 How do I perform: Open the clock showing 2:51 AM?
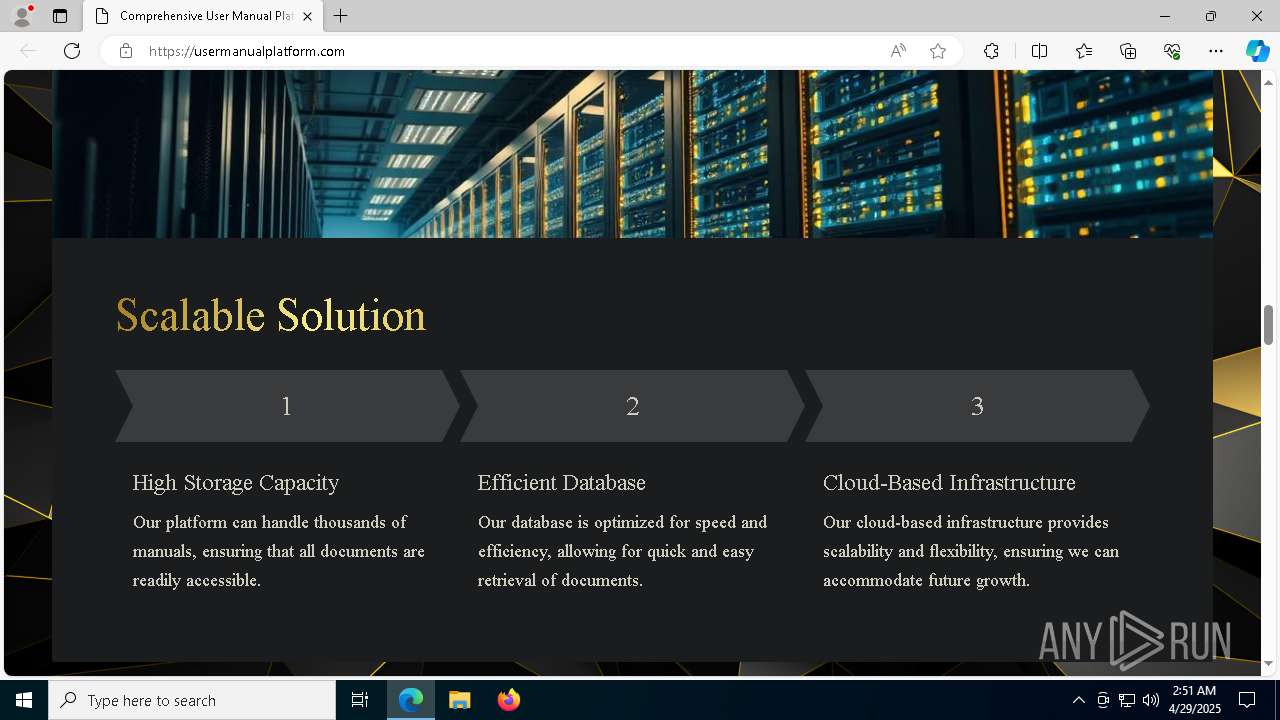(x=1194, y=700)
